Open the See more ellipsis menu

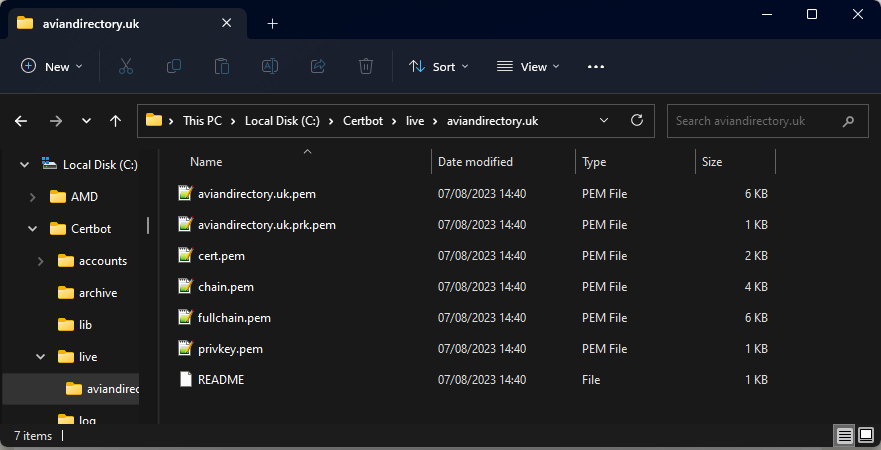pos(596,66)
